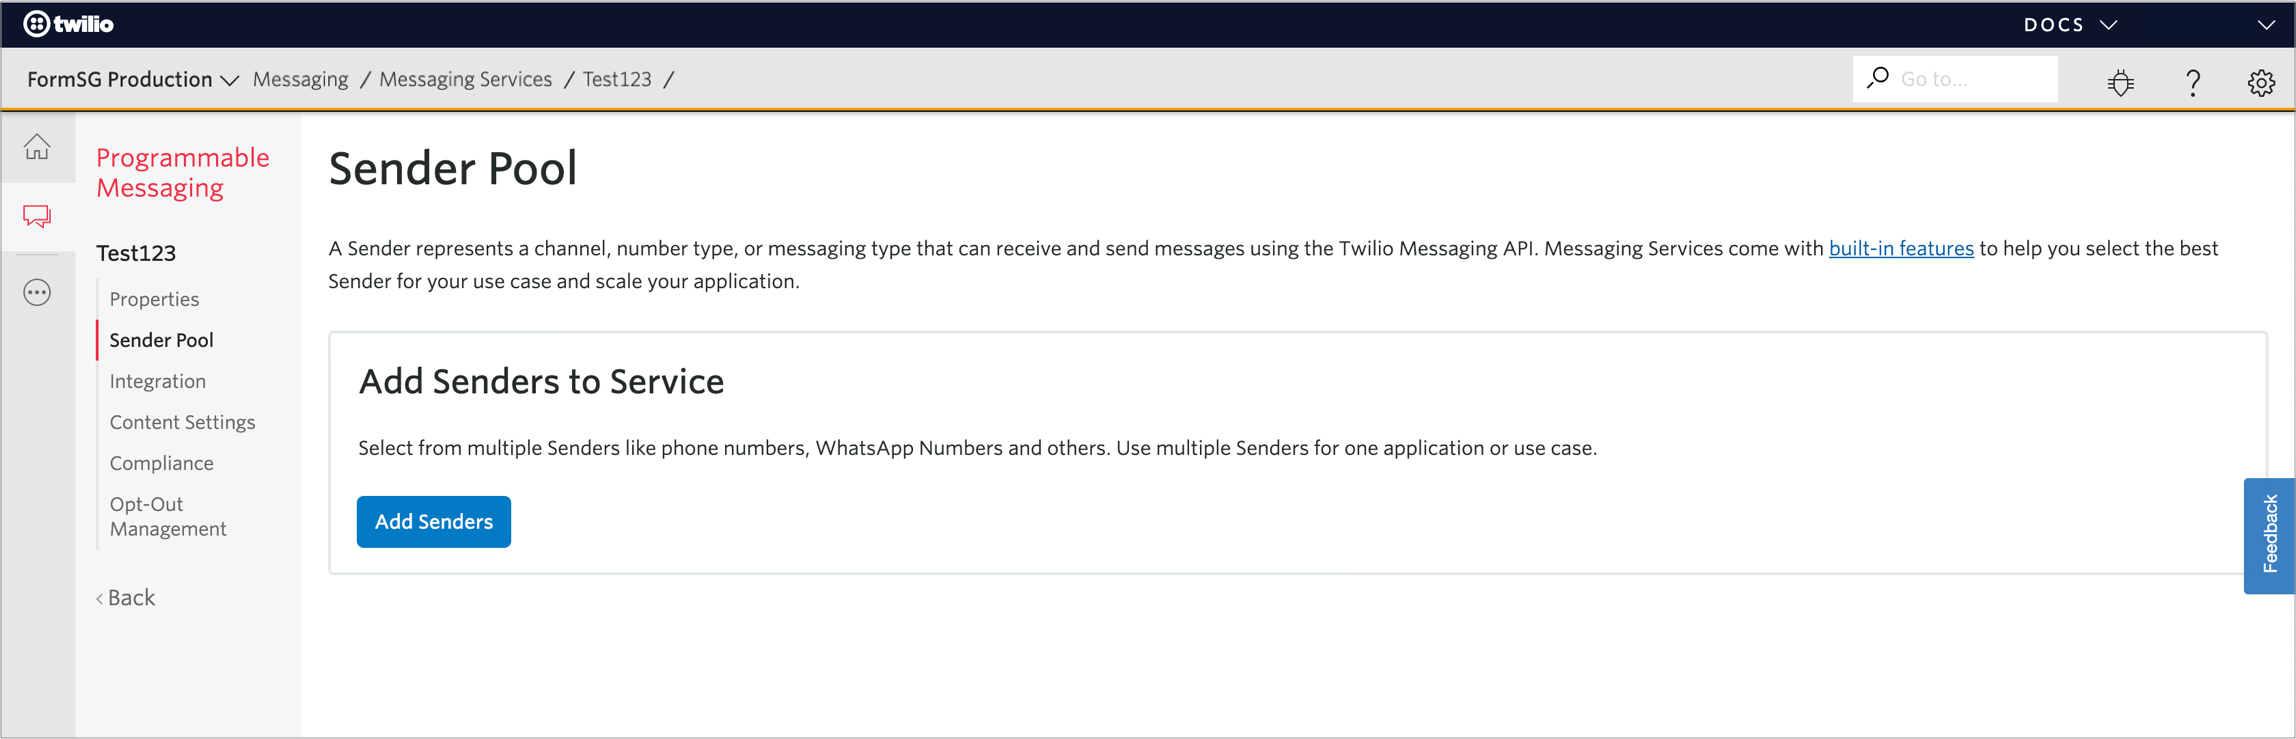Click the Test123 service name in sidebar
2296x739 pixels.
click(136, 253)
